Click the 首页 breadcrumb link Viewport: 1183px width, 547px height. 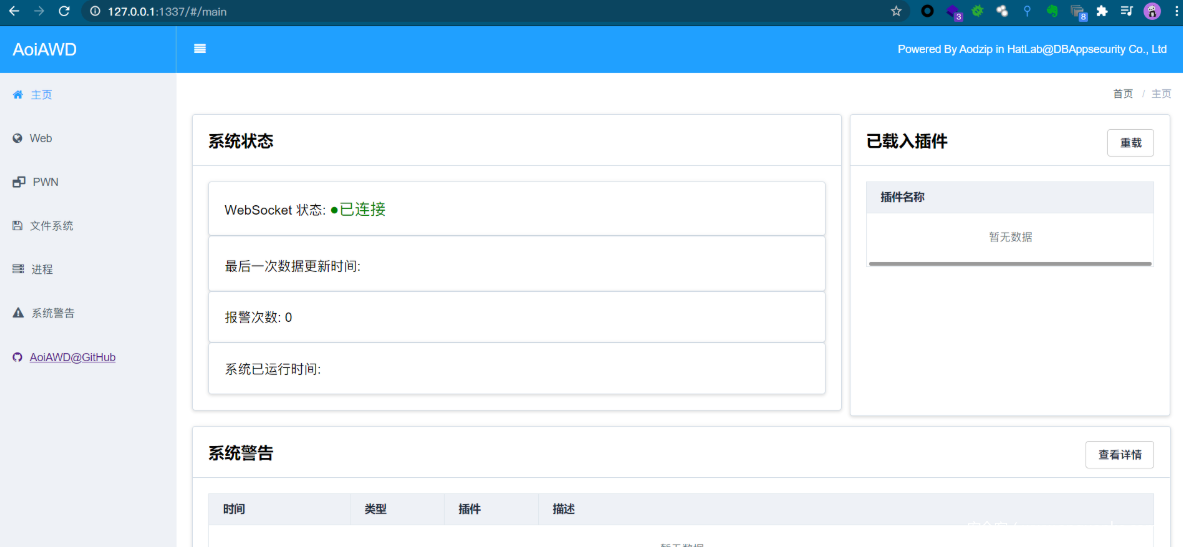1123,94
